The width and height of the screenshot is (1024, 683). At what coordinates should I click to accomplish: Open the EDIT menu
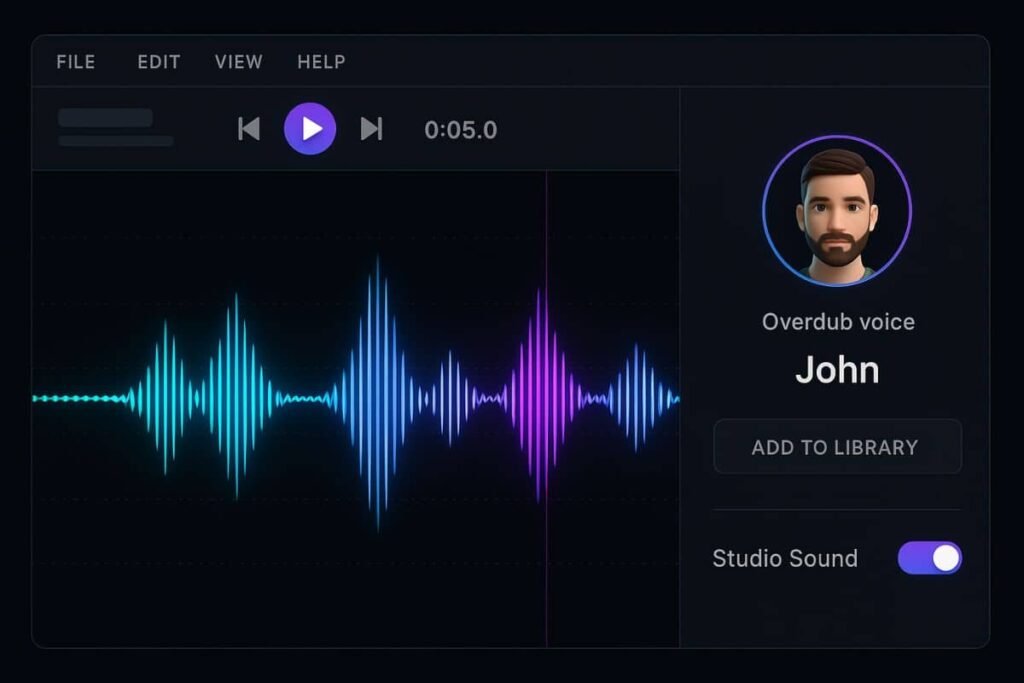pyautogui.click(x=157, y=61)
